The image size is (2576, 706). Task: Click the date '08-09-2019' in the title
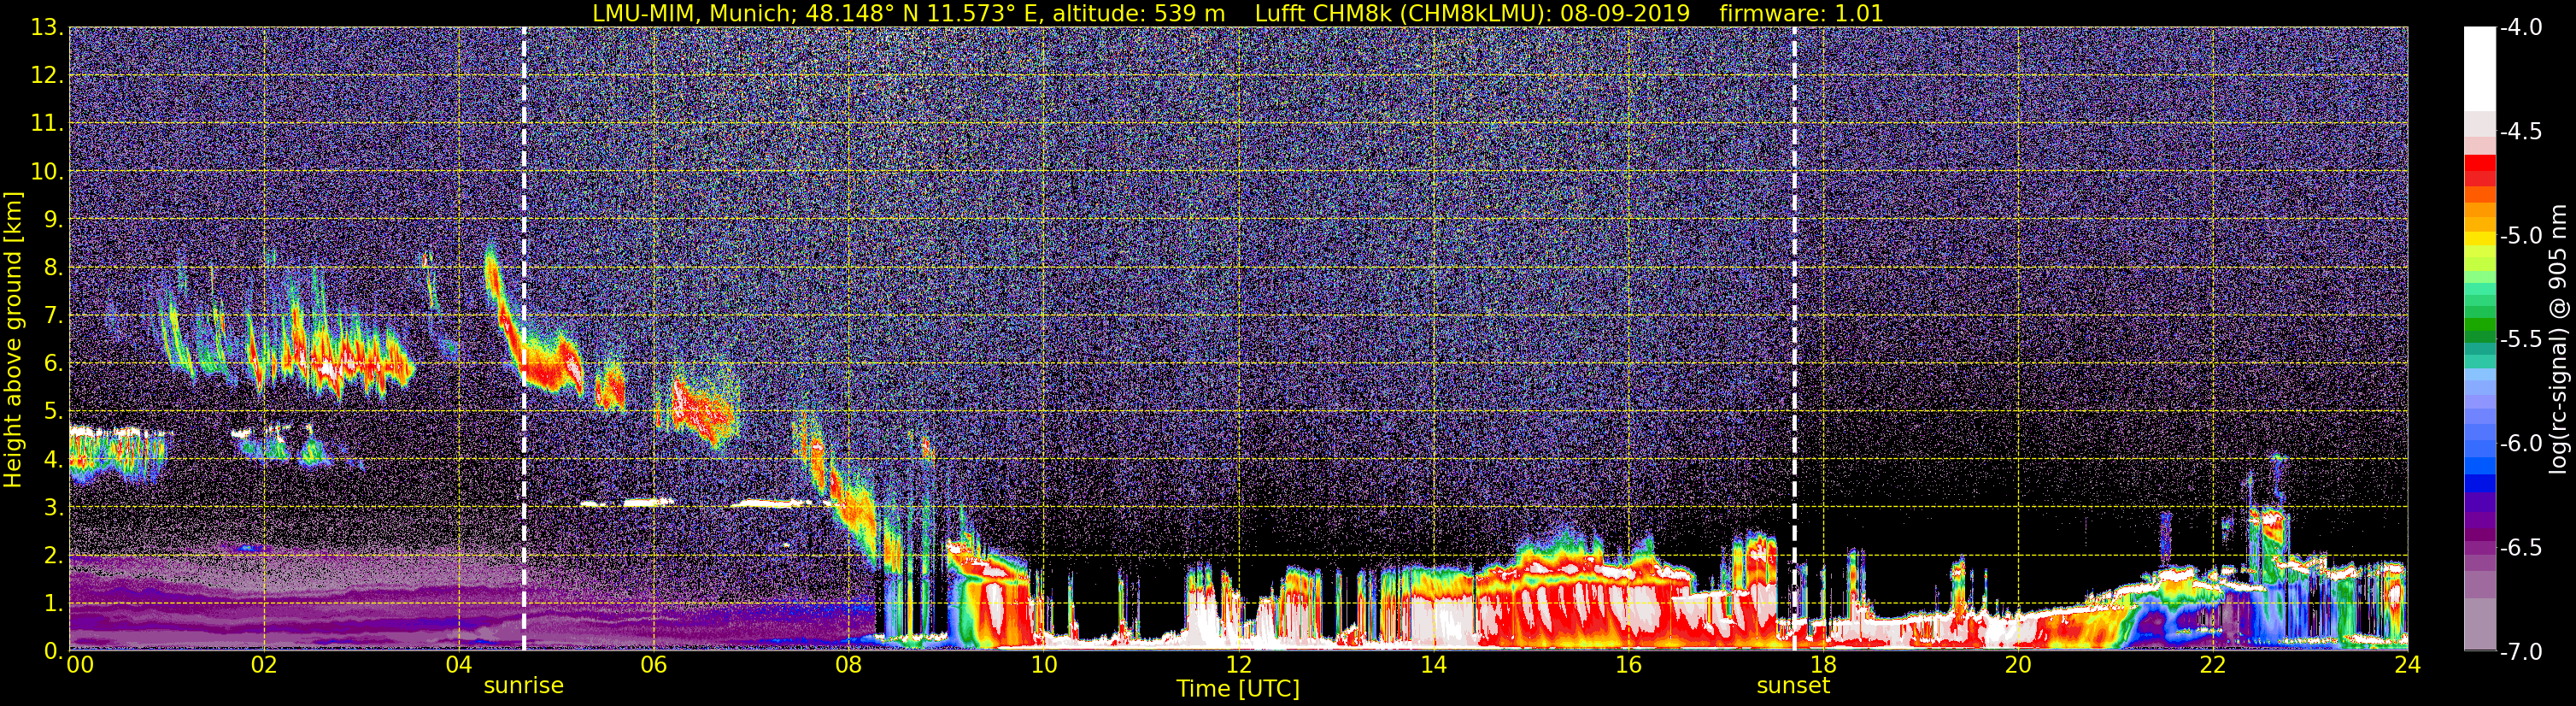[1627, 13]
